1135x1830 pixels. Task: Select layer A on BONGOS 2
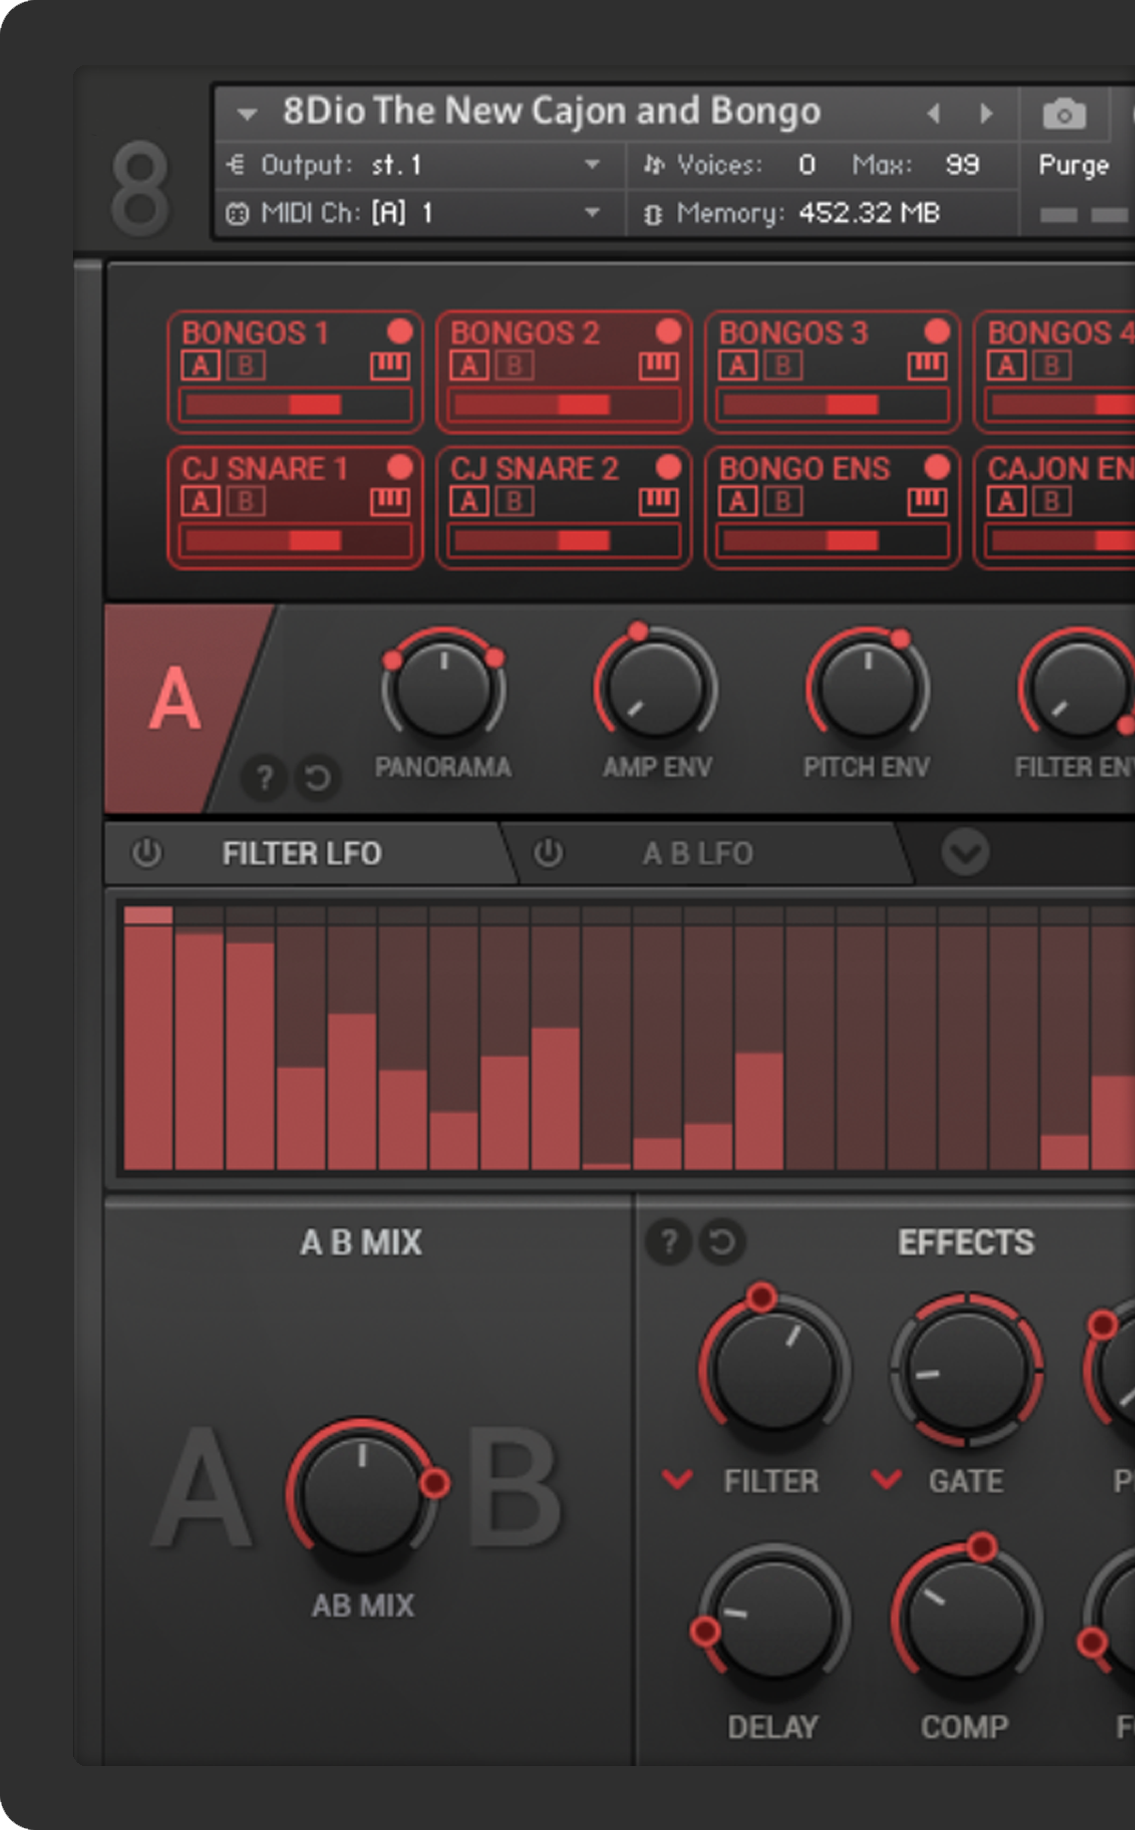(x=470, y=366)
